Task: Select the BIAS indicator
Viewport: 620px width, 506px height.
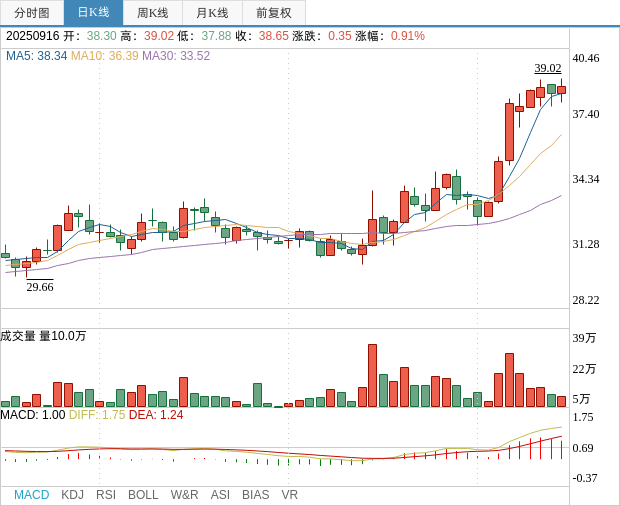Action: pos(255,495)
